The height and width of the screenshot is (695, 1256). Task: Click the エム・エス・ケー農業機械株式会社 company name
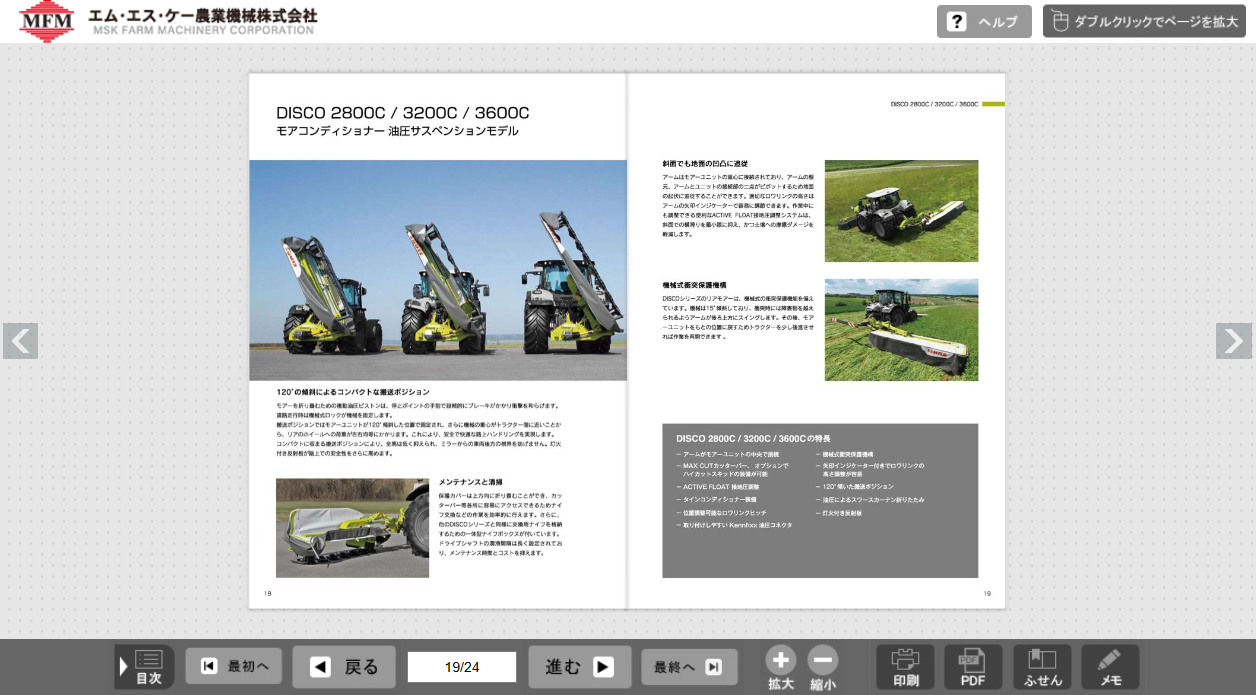[x=203, y=15]
